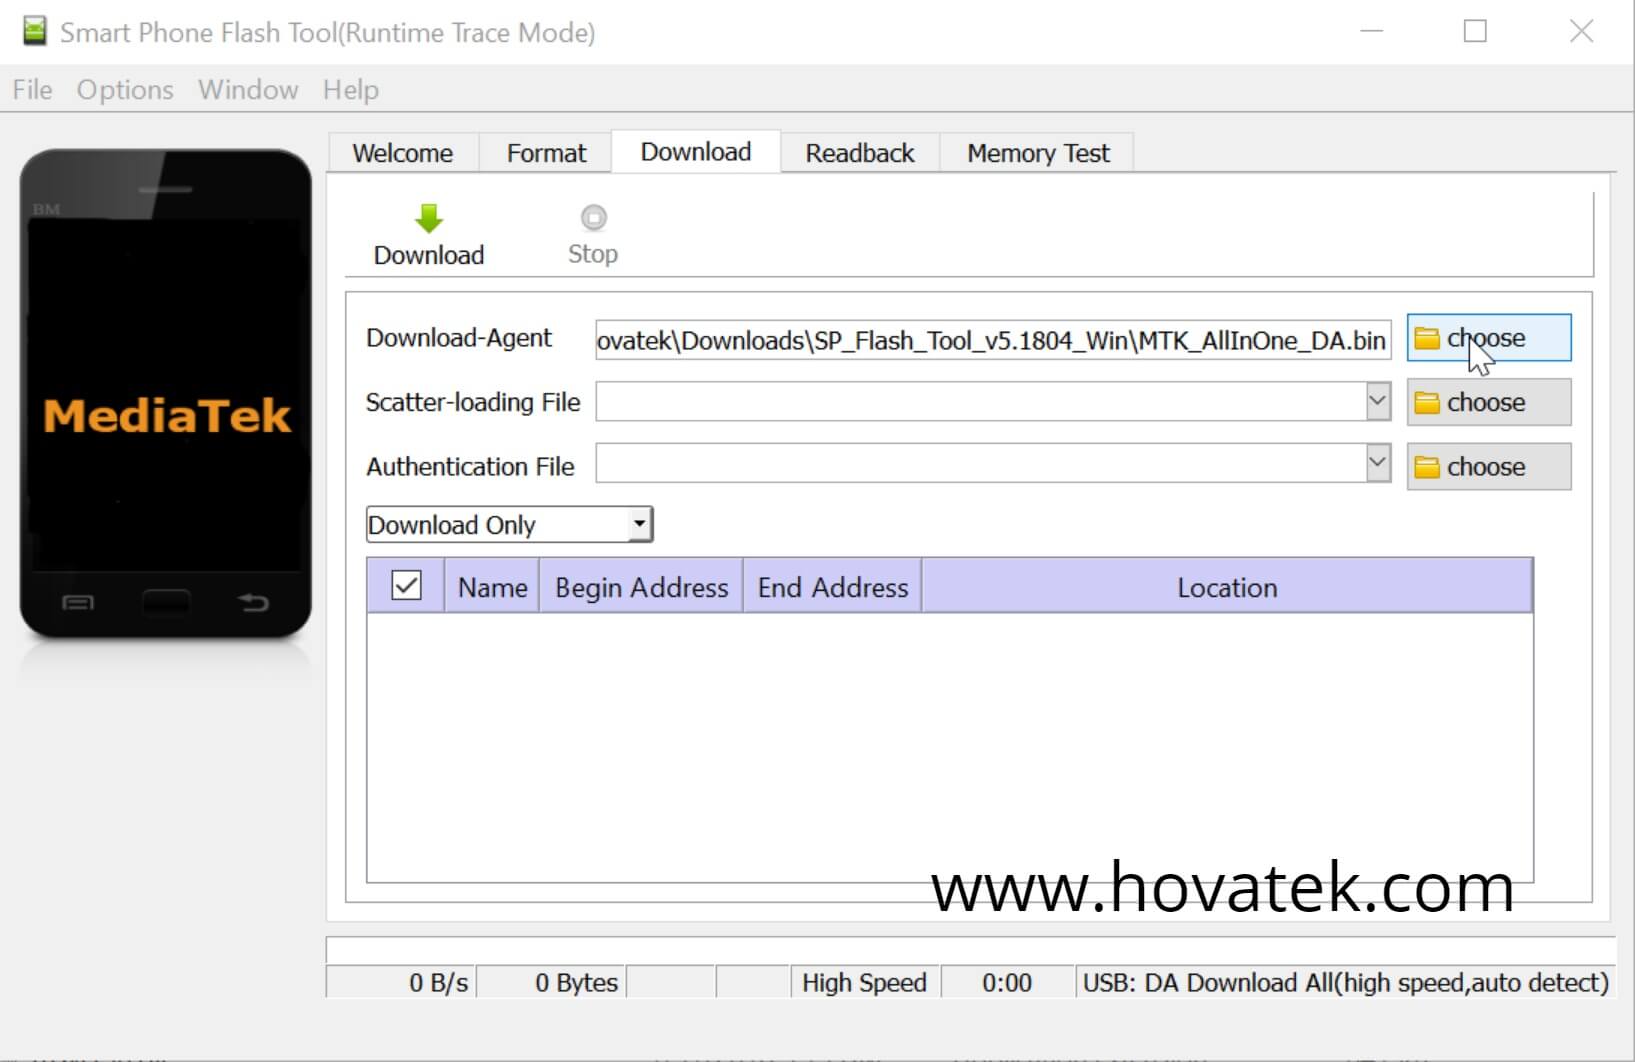Open the Options menu
Viewport: 1635px width, 1062px height.
[123, 90]
